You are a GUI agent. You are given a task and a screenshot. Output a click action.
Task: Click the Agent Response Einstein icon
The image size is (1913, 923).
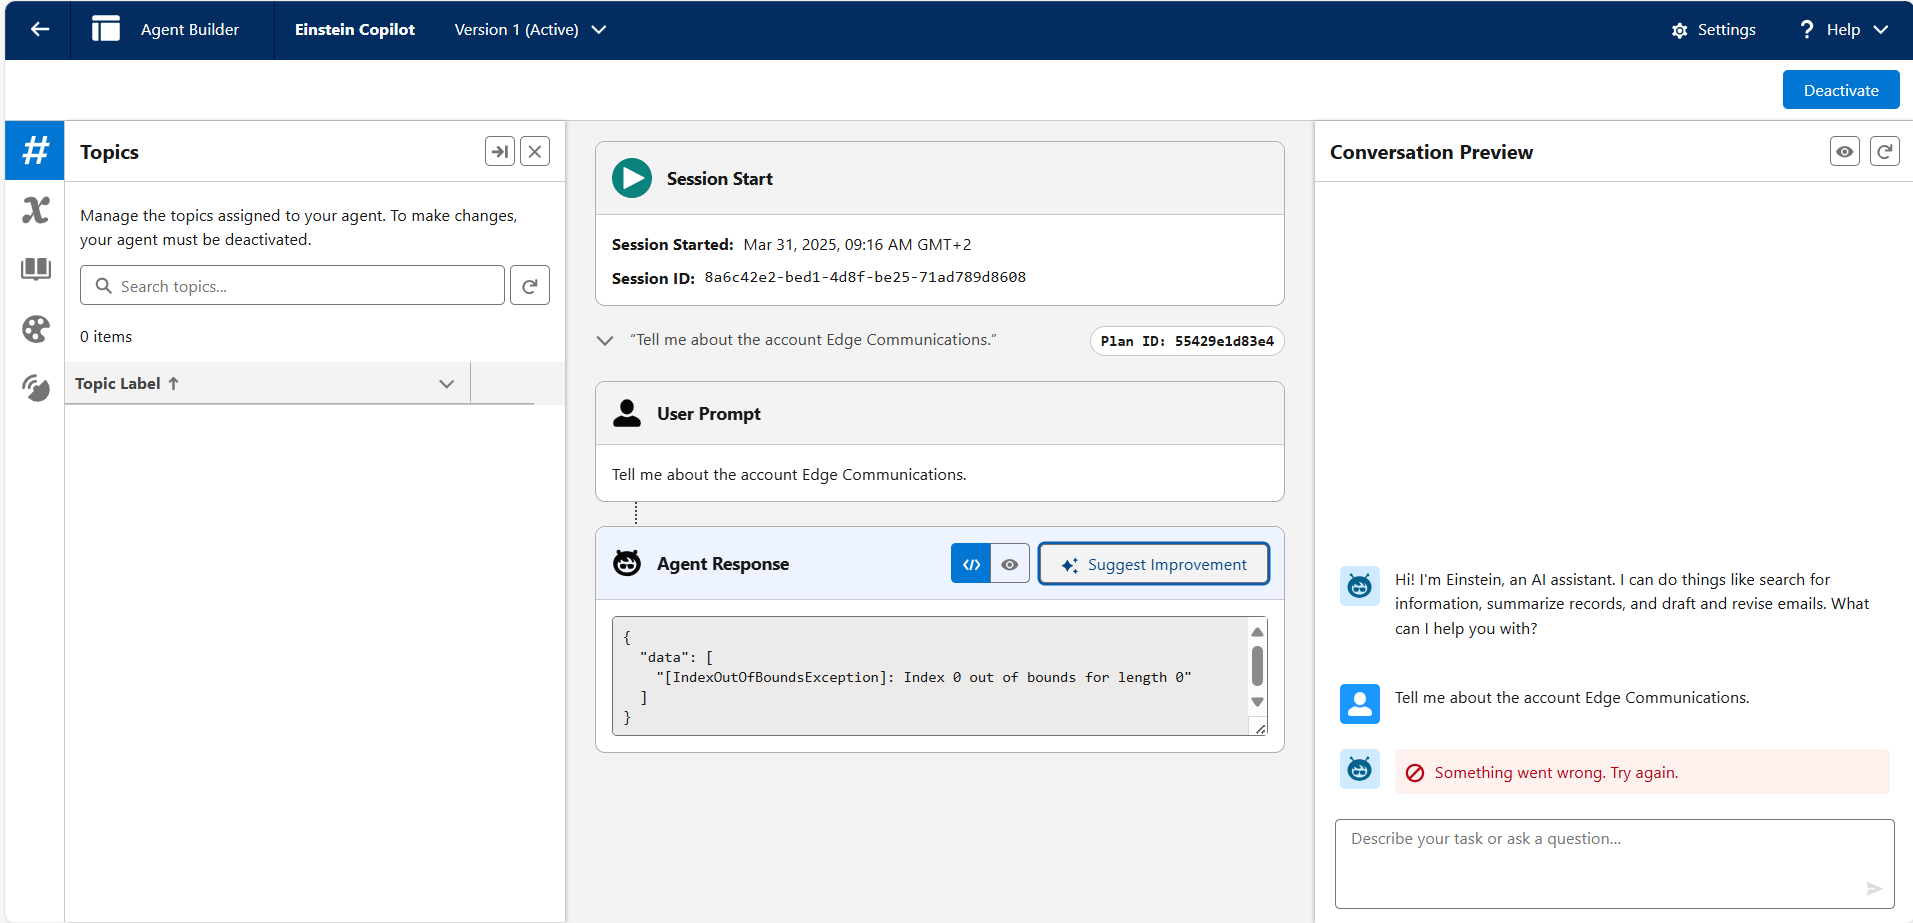coord(627,564)
